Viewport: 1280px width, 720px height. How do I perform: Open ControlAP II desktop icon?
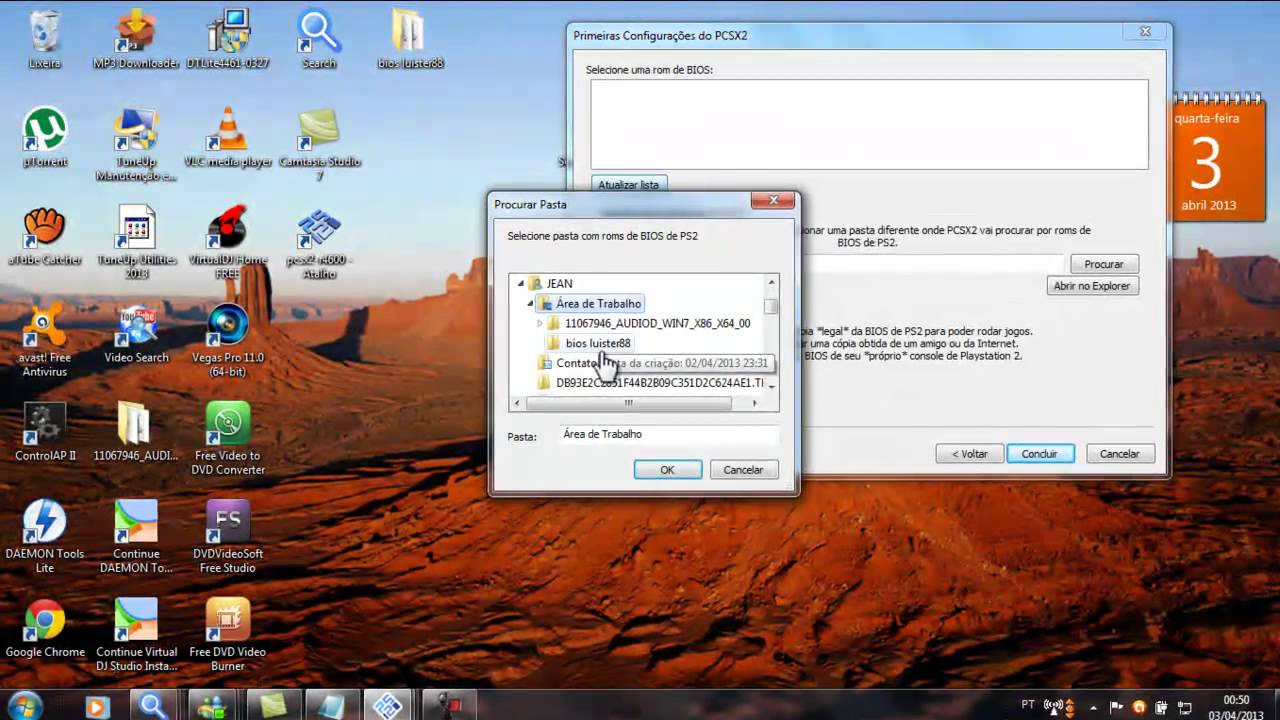(x=45, y=432)
